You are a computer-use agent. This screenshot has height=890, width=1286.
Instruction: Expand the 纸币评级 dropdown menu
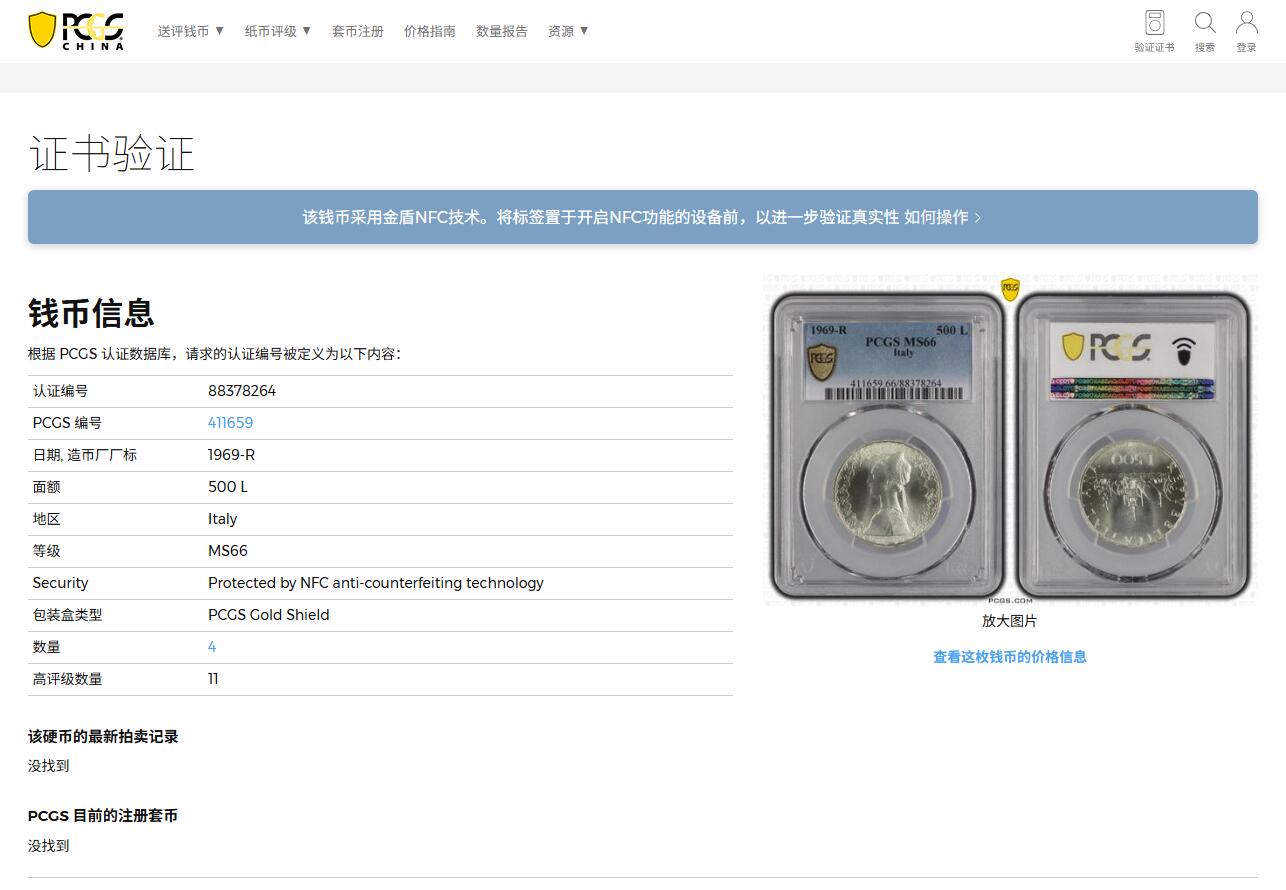(278, 31)
